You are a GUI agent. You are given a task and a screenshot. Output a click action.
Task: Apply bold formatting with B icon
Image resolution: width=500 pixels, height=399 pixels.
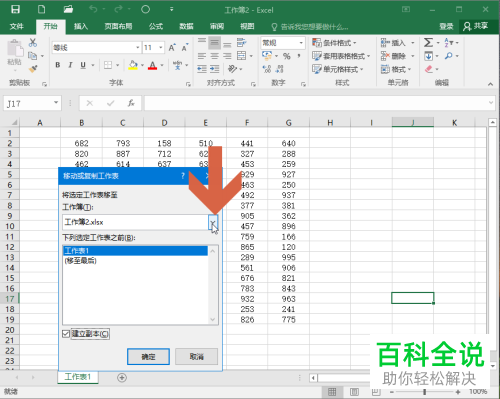[58, 65]
